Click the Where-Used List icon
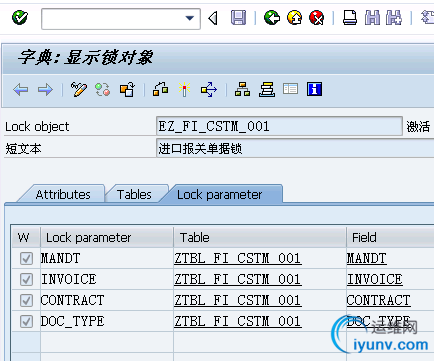The width and height of the screenshot is (434, 361). point(209,90)
